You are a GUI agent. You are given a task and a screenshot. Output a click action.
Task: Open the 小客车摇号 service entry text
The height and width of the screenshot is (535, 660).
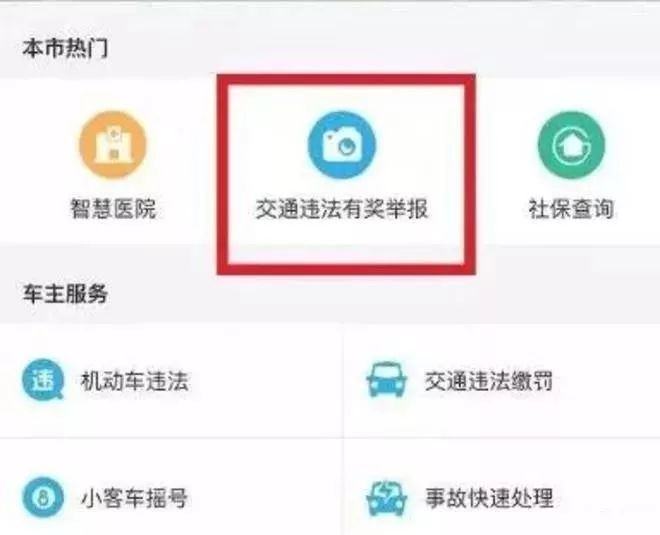(134, 498)
